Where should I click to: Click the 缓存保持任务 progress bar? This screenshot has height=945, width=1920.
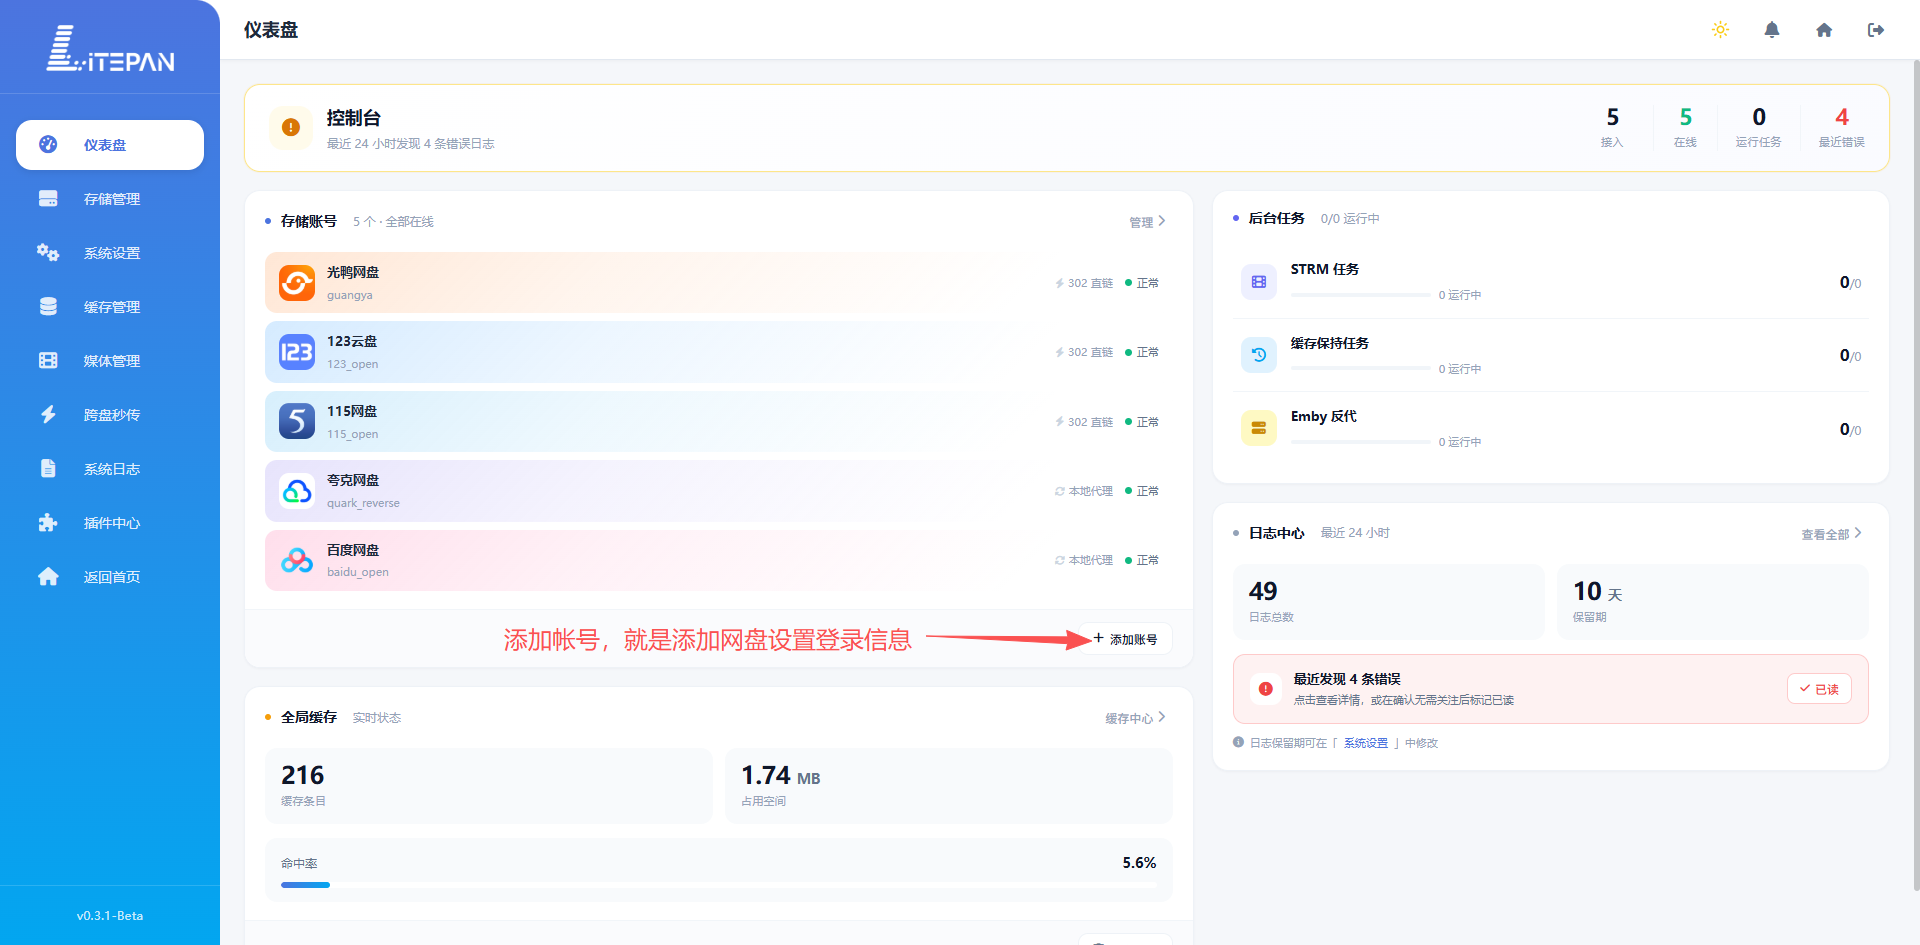point(1360,369)
